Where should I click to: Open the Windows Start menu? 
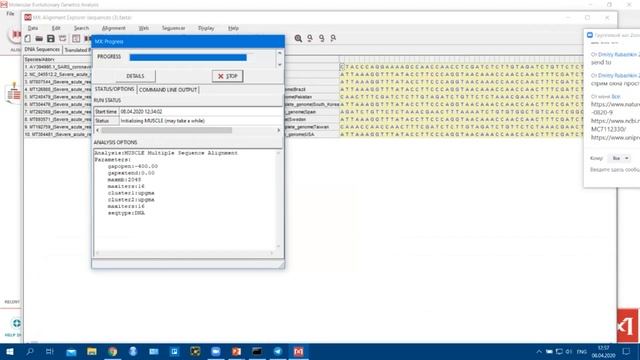[9, 351]
